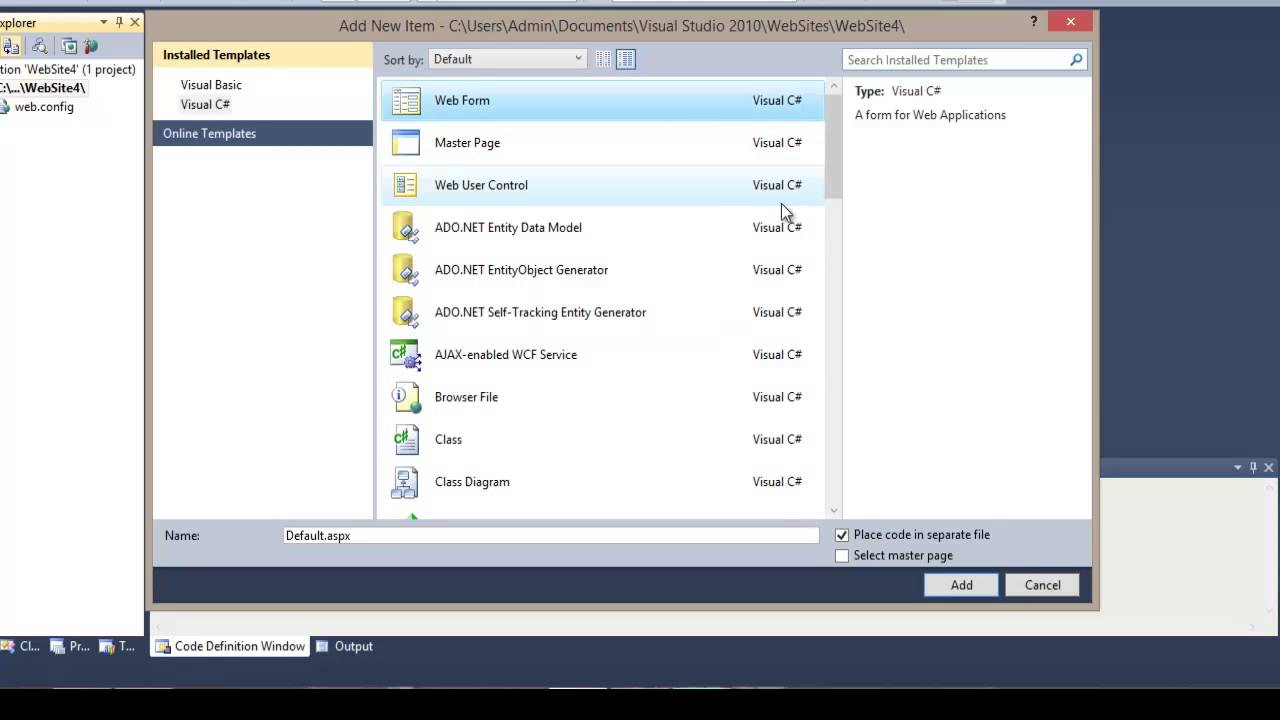Open lower-right panel window position dropdown
This screenshot has width=1280, height=720.
click(1238, 467)
